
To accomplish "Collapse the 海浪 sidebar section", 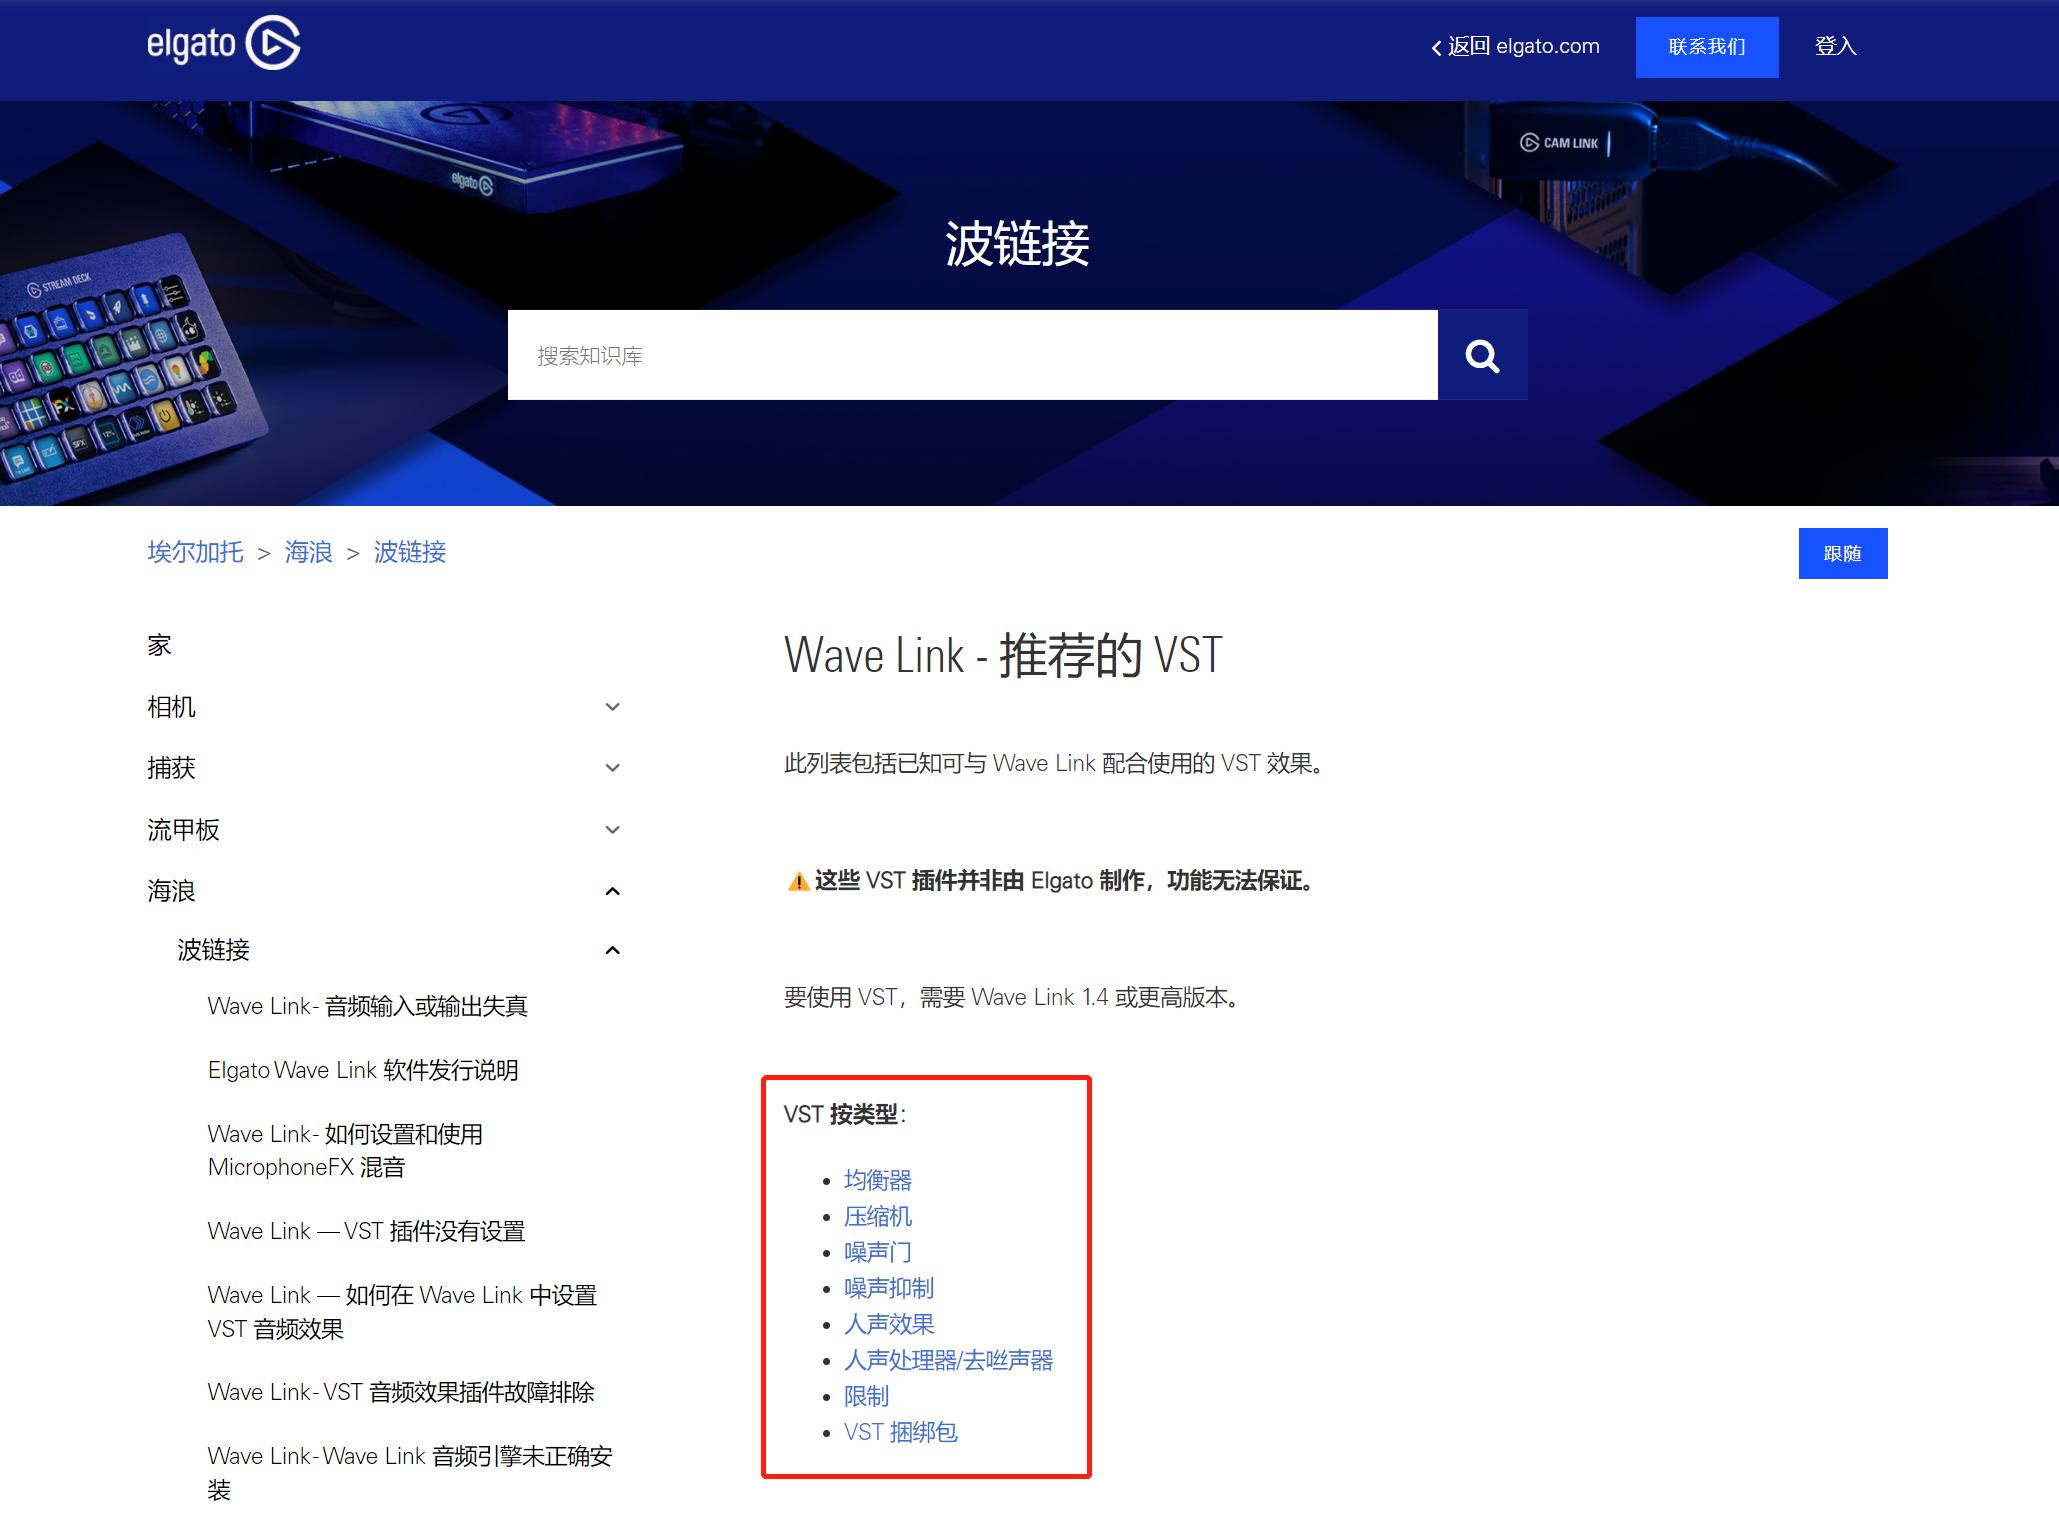I will (x=612, y=891).
